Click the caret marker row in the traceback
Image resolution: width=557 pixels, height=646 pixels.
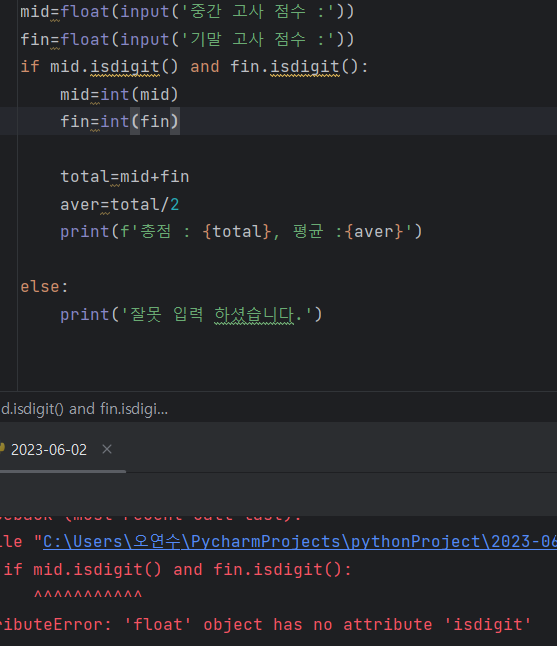(88, 595)
